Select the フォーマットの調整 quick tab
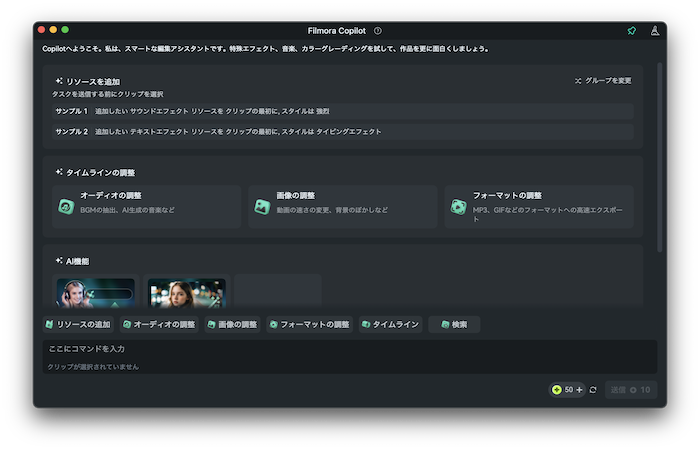Viewport: 700px width, 450px height. (309, 325)
